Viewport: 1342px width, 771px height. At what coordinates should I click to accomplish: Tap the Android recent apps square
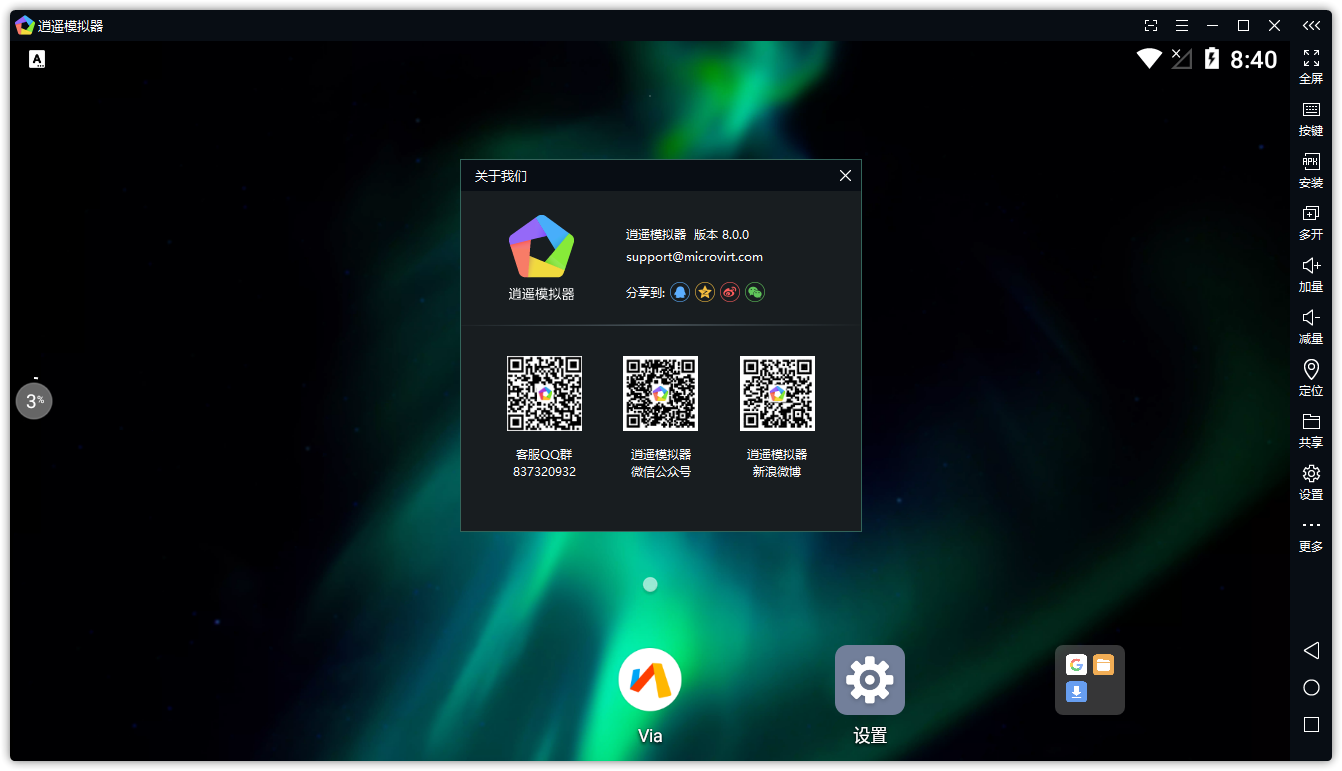(1311, 724)
